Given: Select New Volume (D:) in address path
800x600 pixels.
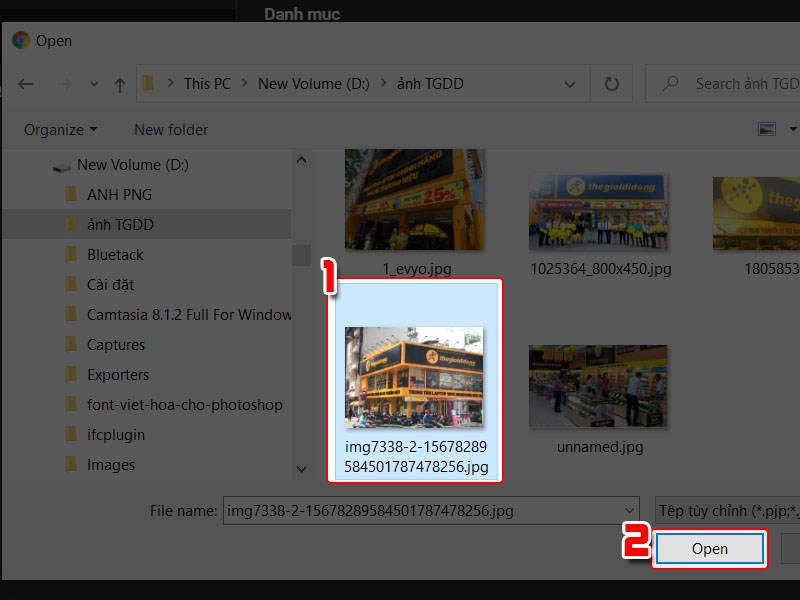Looking at the screenshot, I should pyautogui.click(x=314, y=84).
